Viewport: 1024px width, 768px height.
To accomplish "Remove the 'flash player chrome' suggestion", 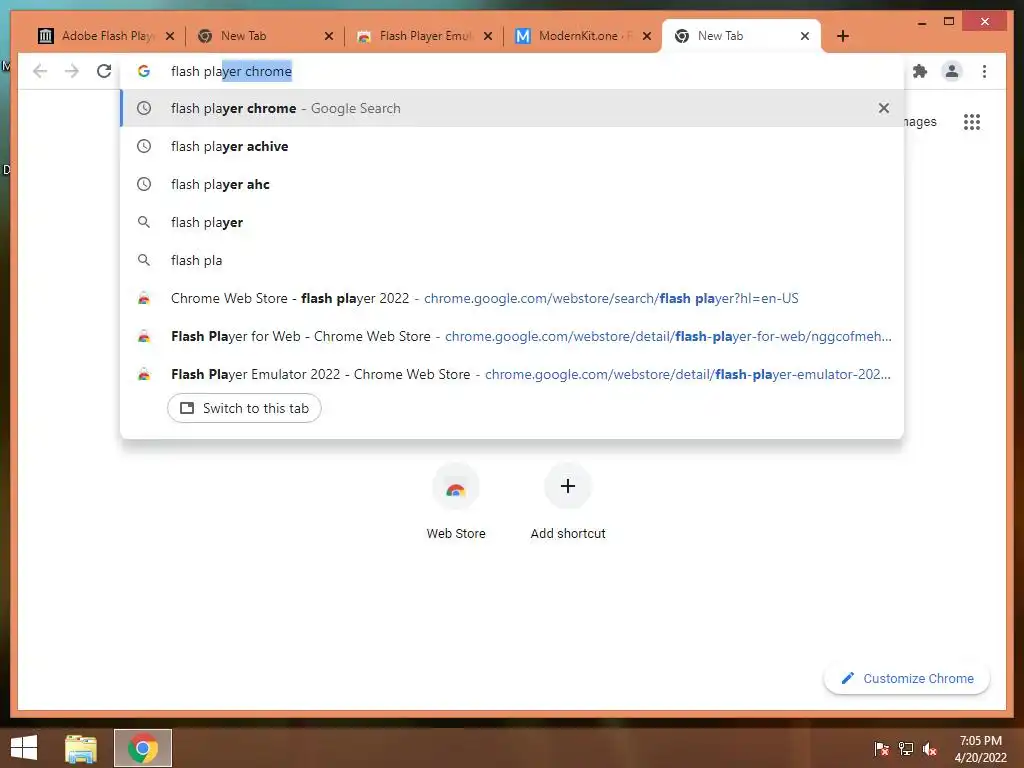I will (x=884, y=108).
